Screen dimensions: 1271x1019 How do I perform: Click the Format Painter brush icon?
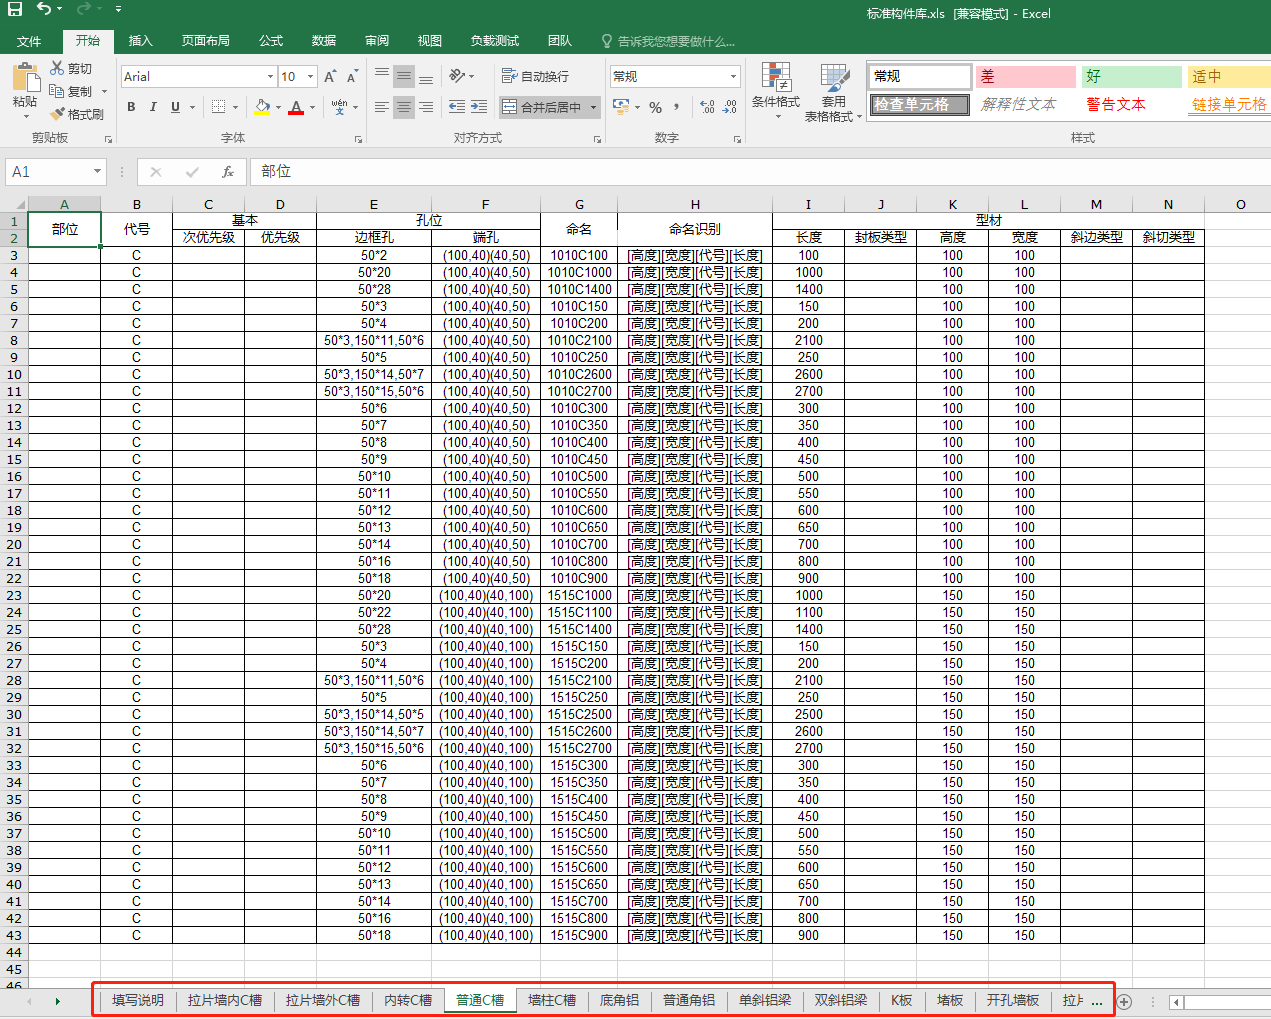click(x=58, y=114)
